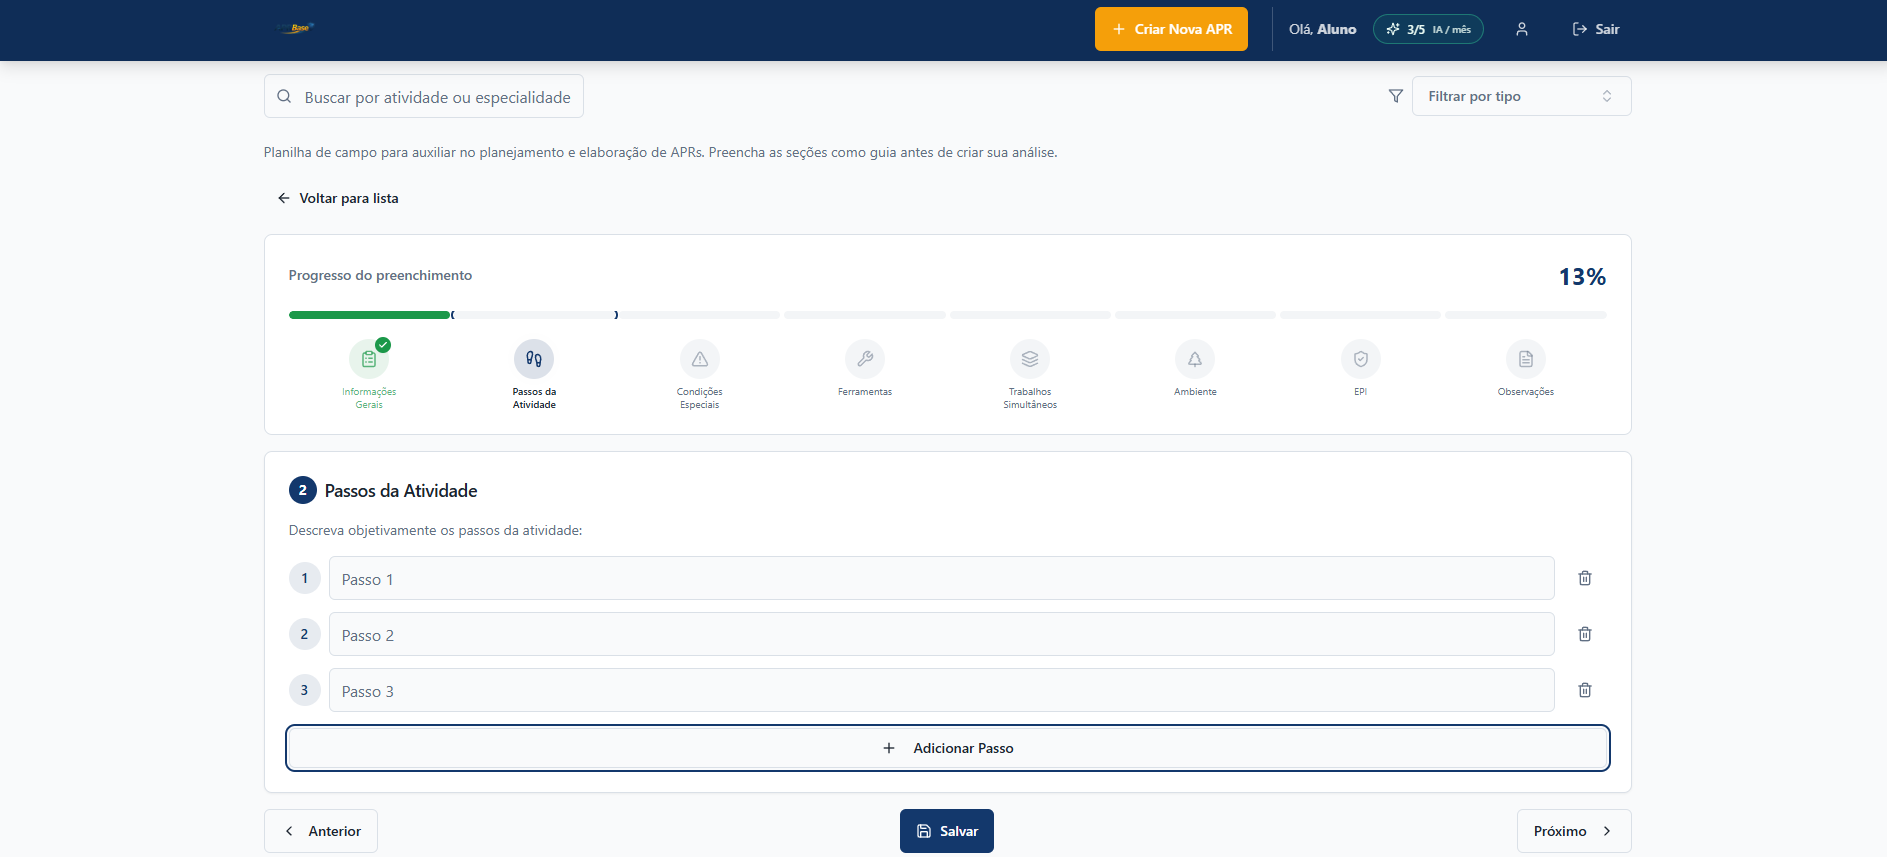Click the search magnifier icon

tap(284, 96)
